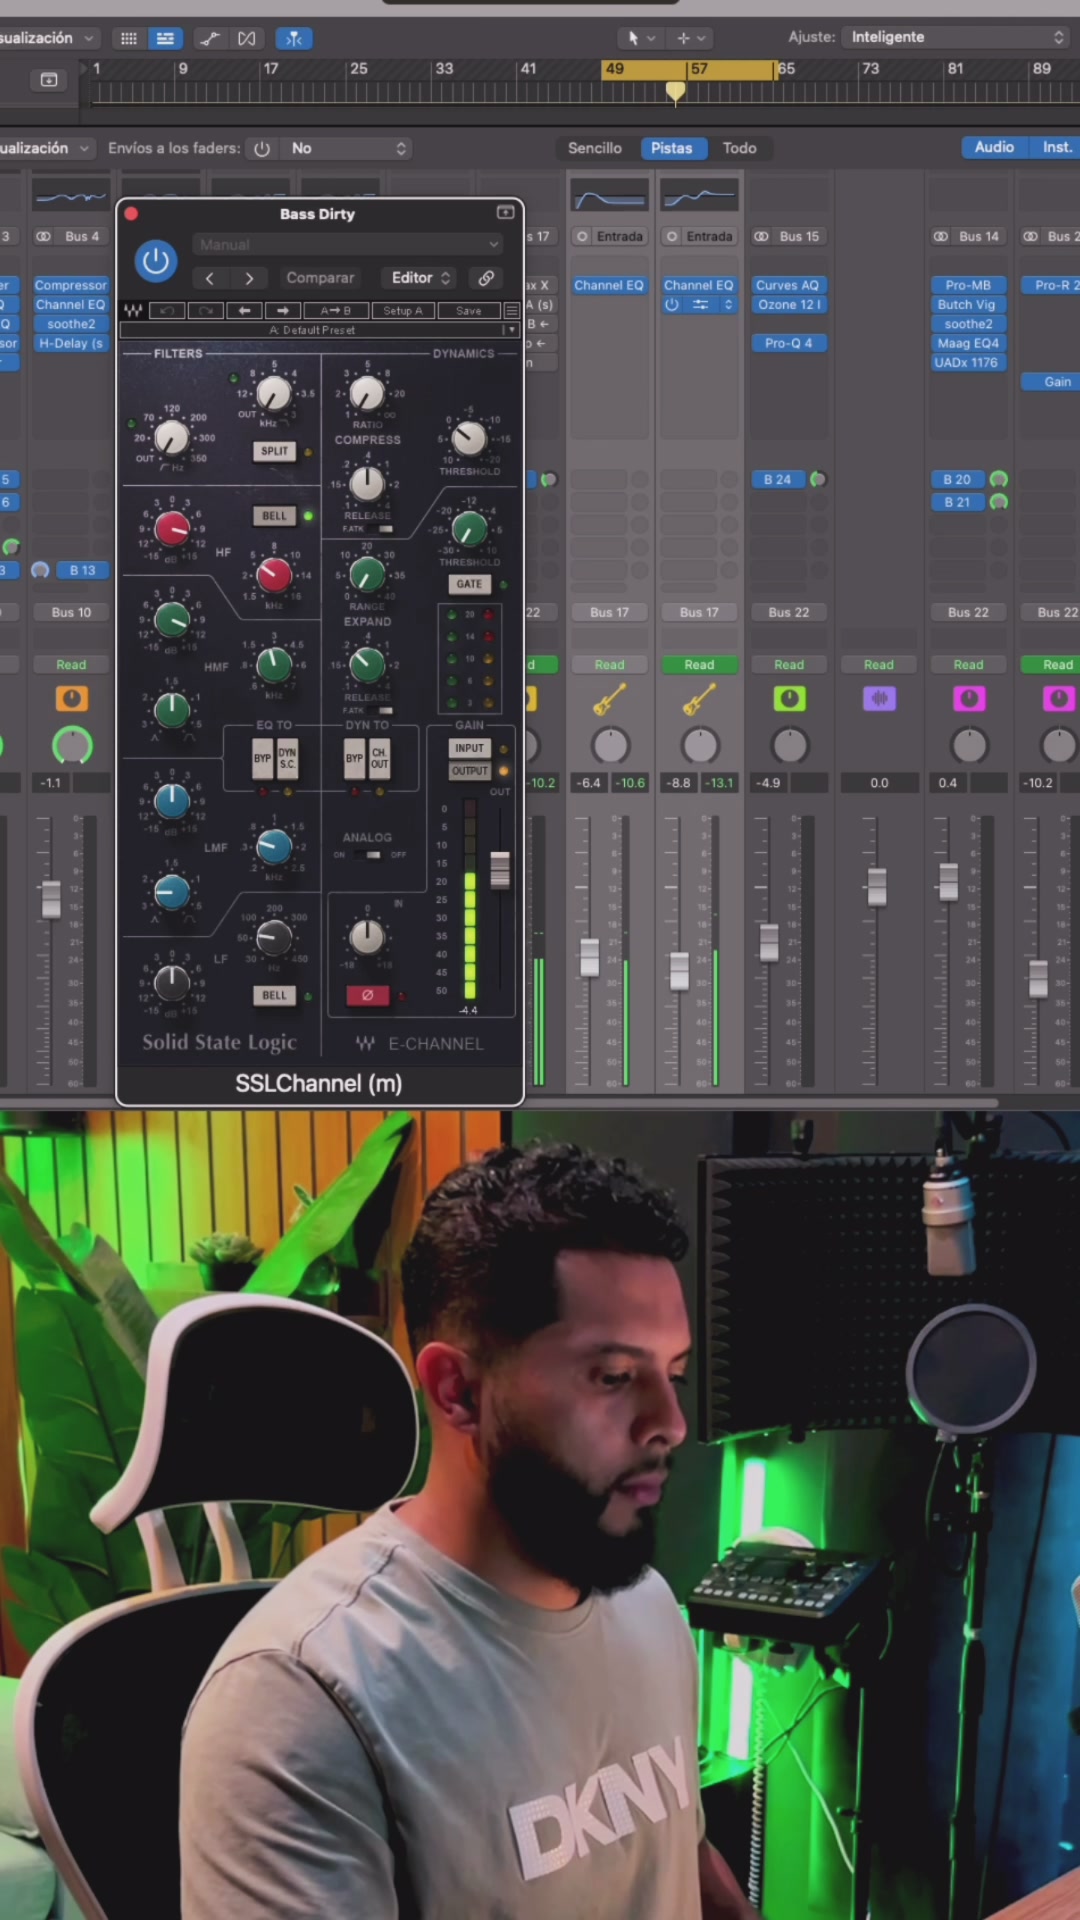
Task: Click the B 24 send slot
Action: click(777, 479)
